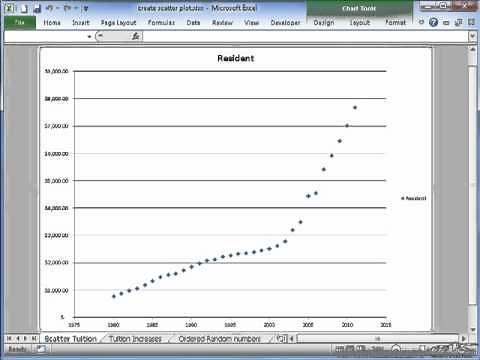
Task: Open the Chart Tools Format tab
Action: (396, 23)
